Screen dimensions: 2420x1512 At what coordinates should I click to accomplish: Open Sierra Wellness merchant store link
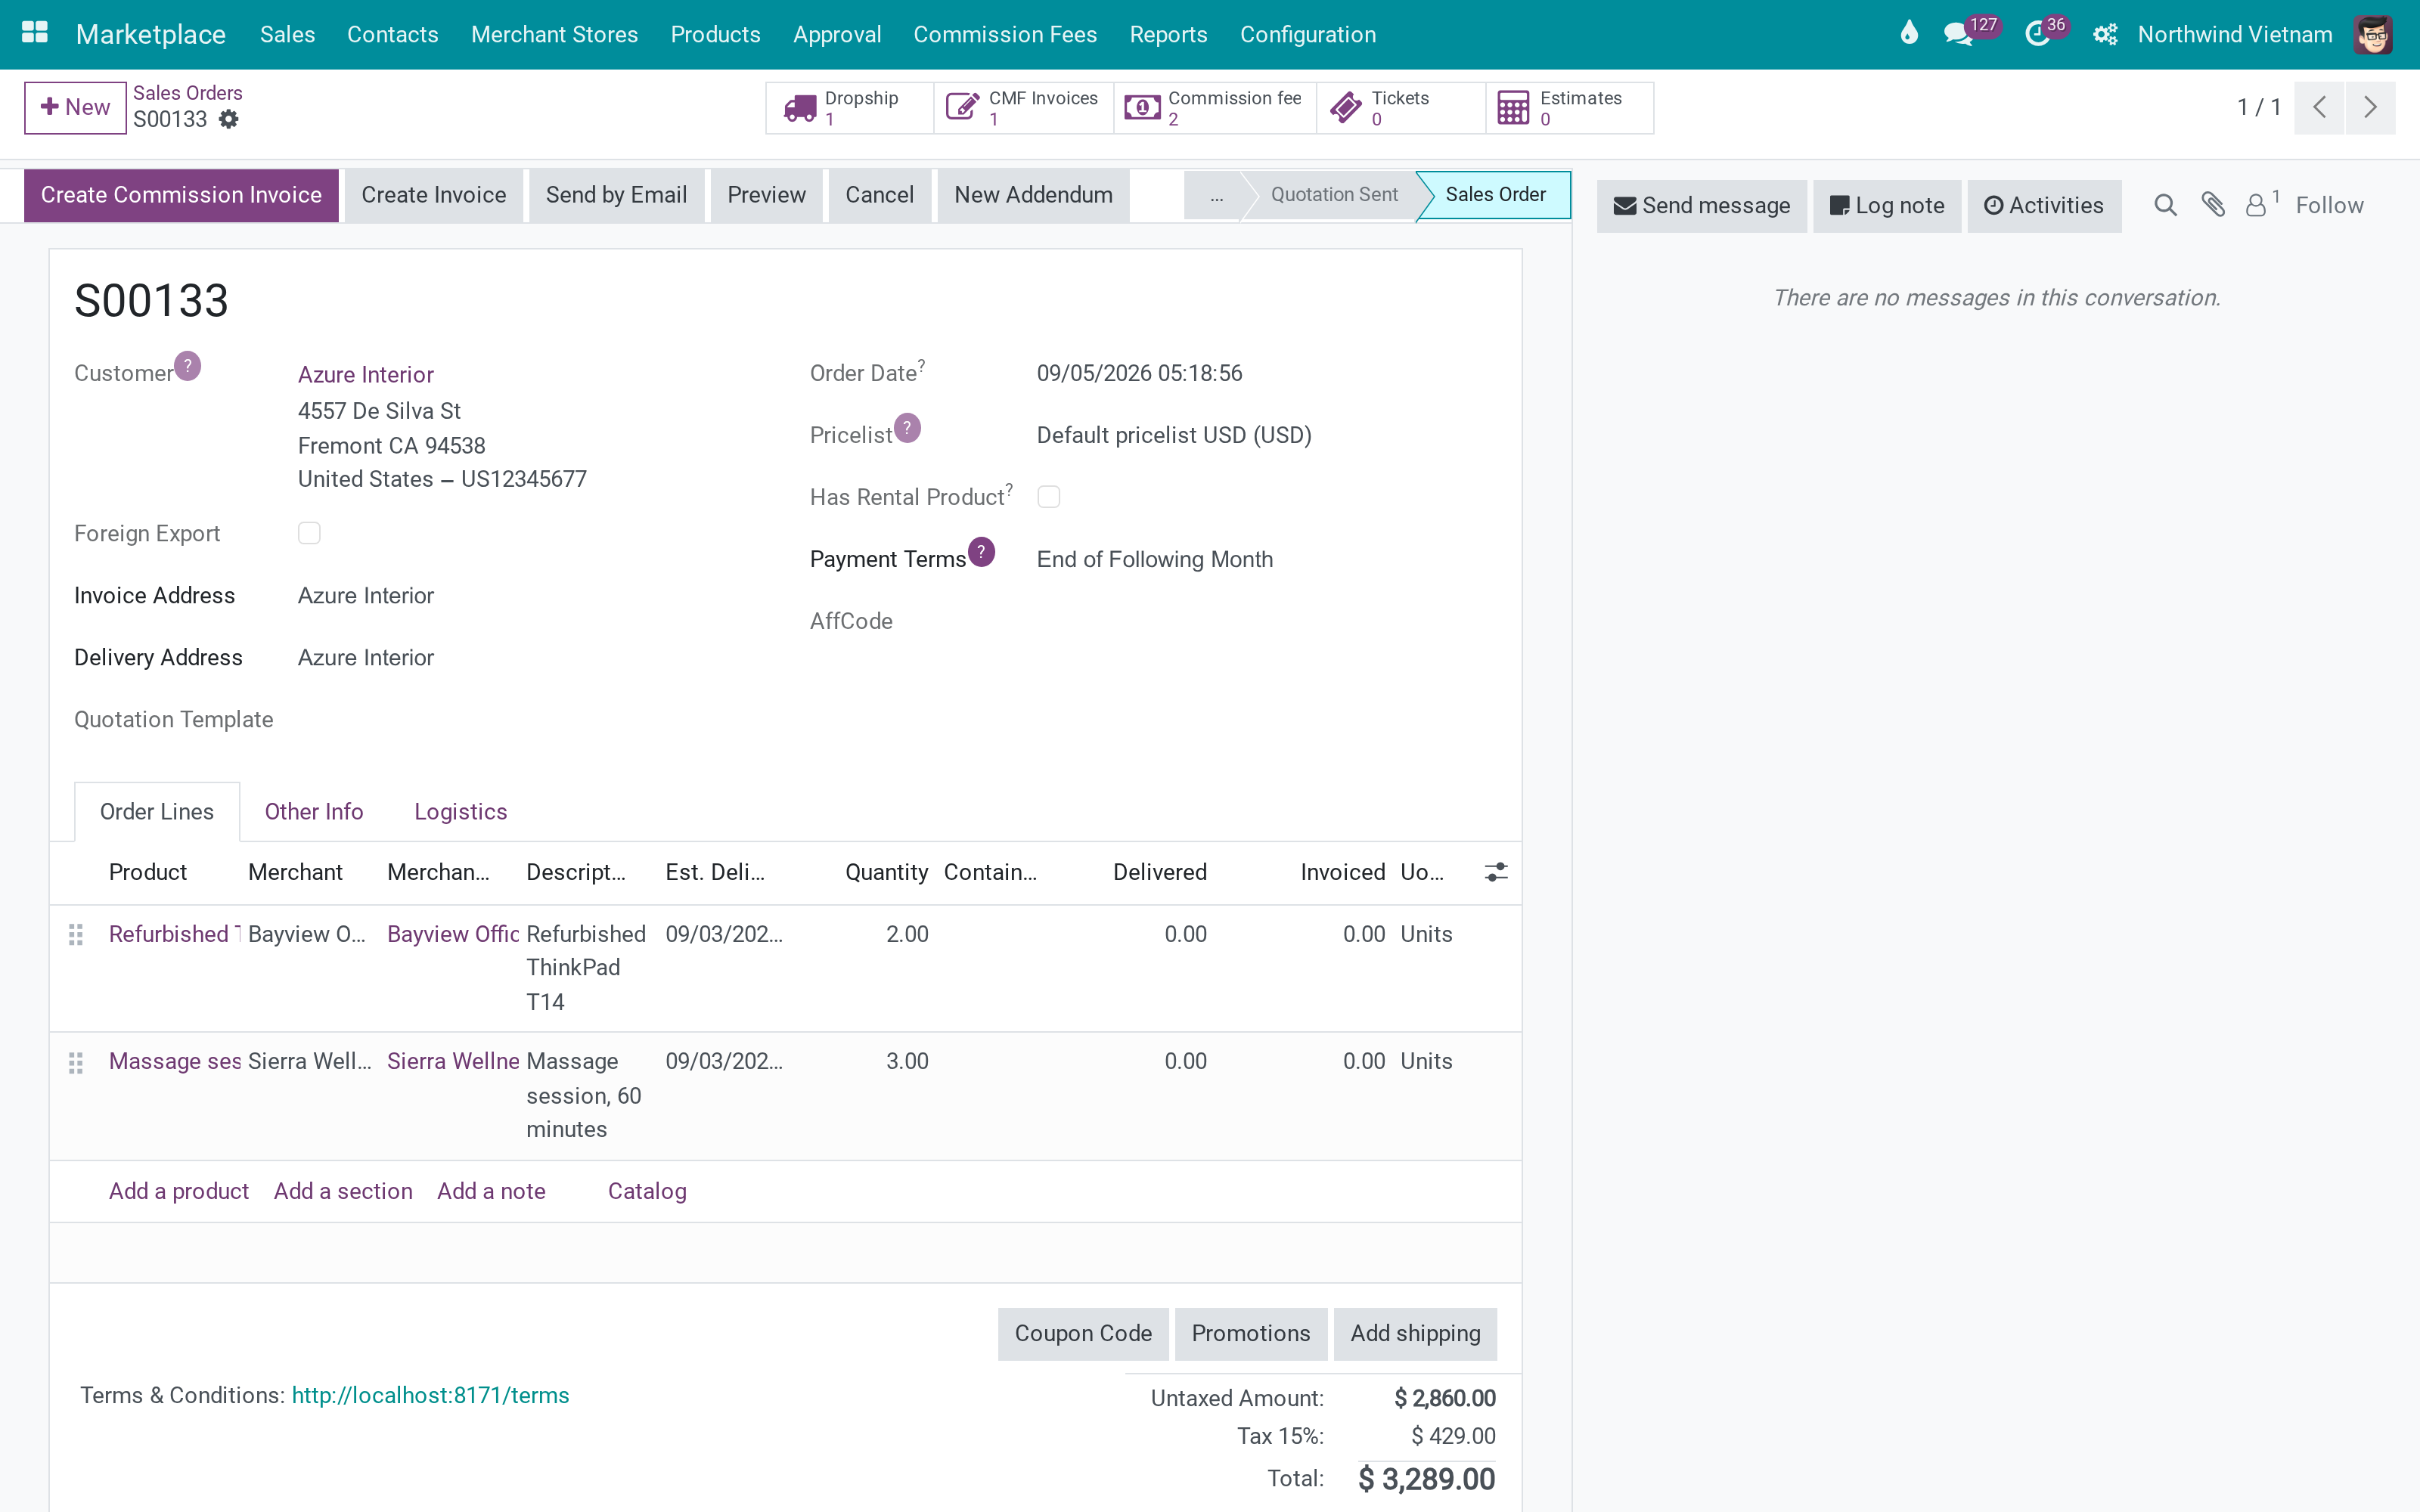453,1061
